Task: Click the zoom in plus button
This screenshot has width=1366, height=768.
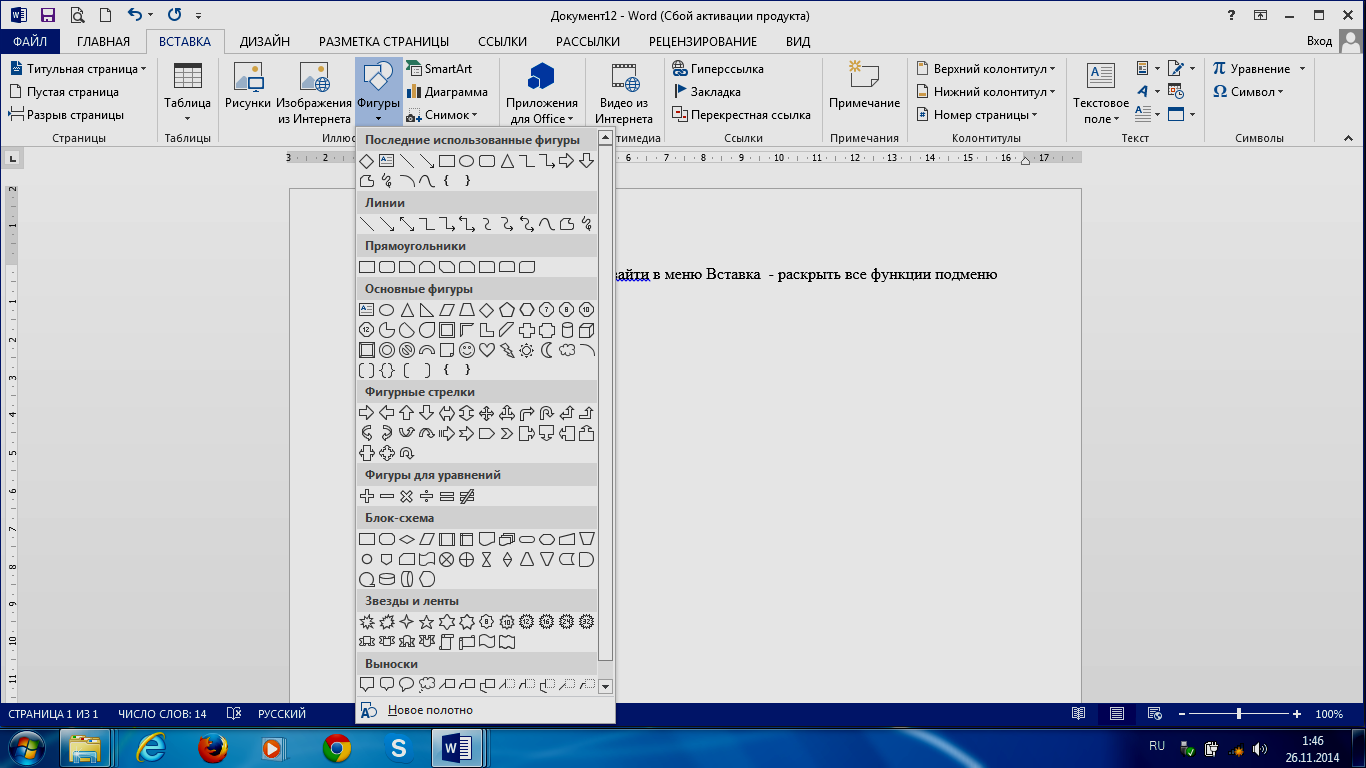Action: click(1297, 714)
